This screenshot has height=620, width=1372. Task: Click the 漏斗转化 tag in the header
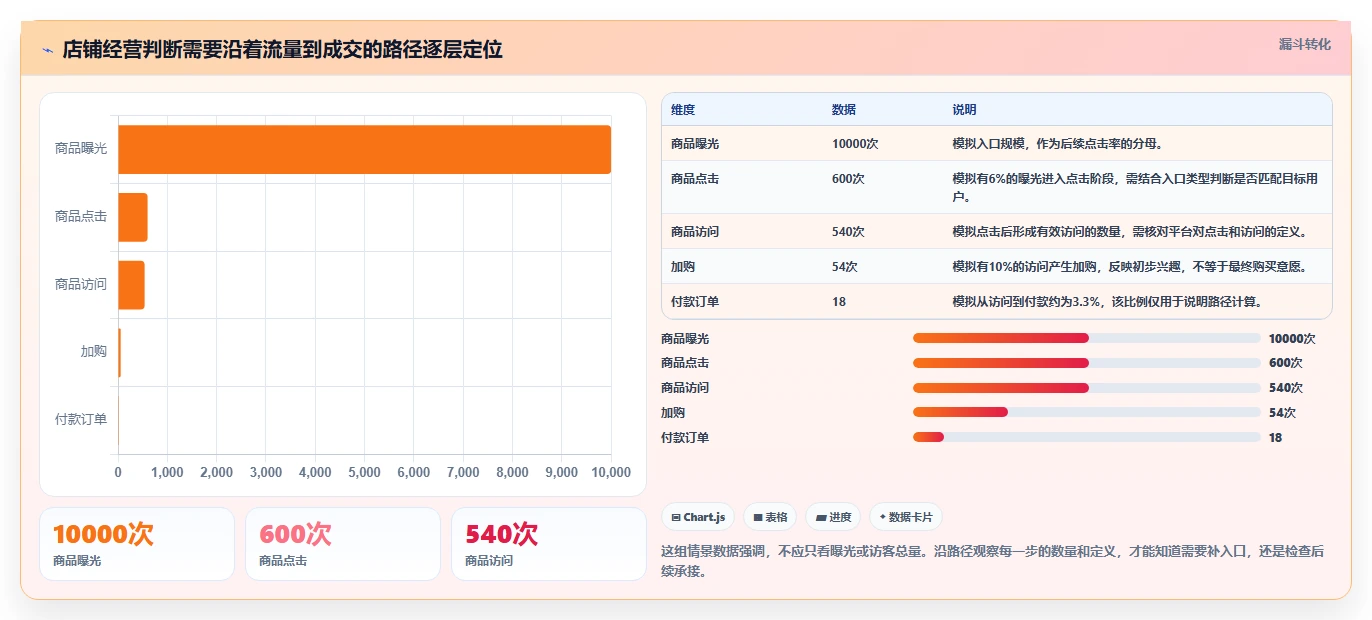1304,45
